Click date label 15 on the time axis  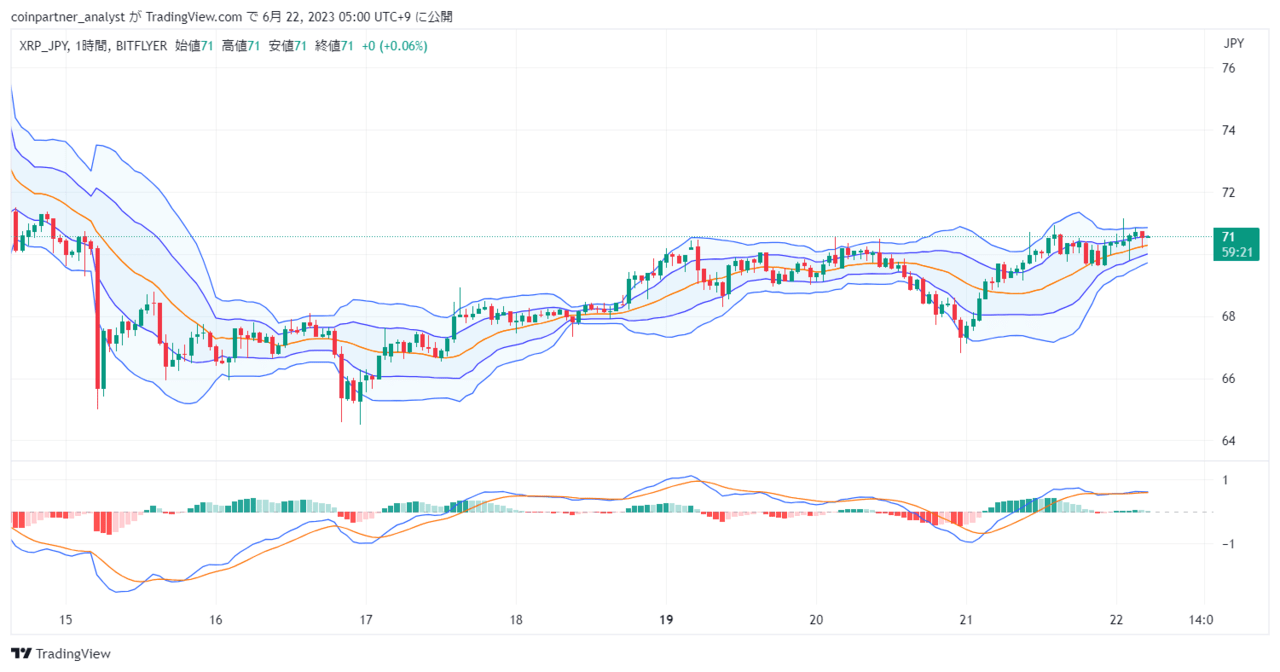(x=66, y=619)
